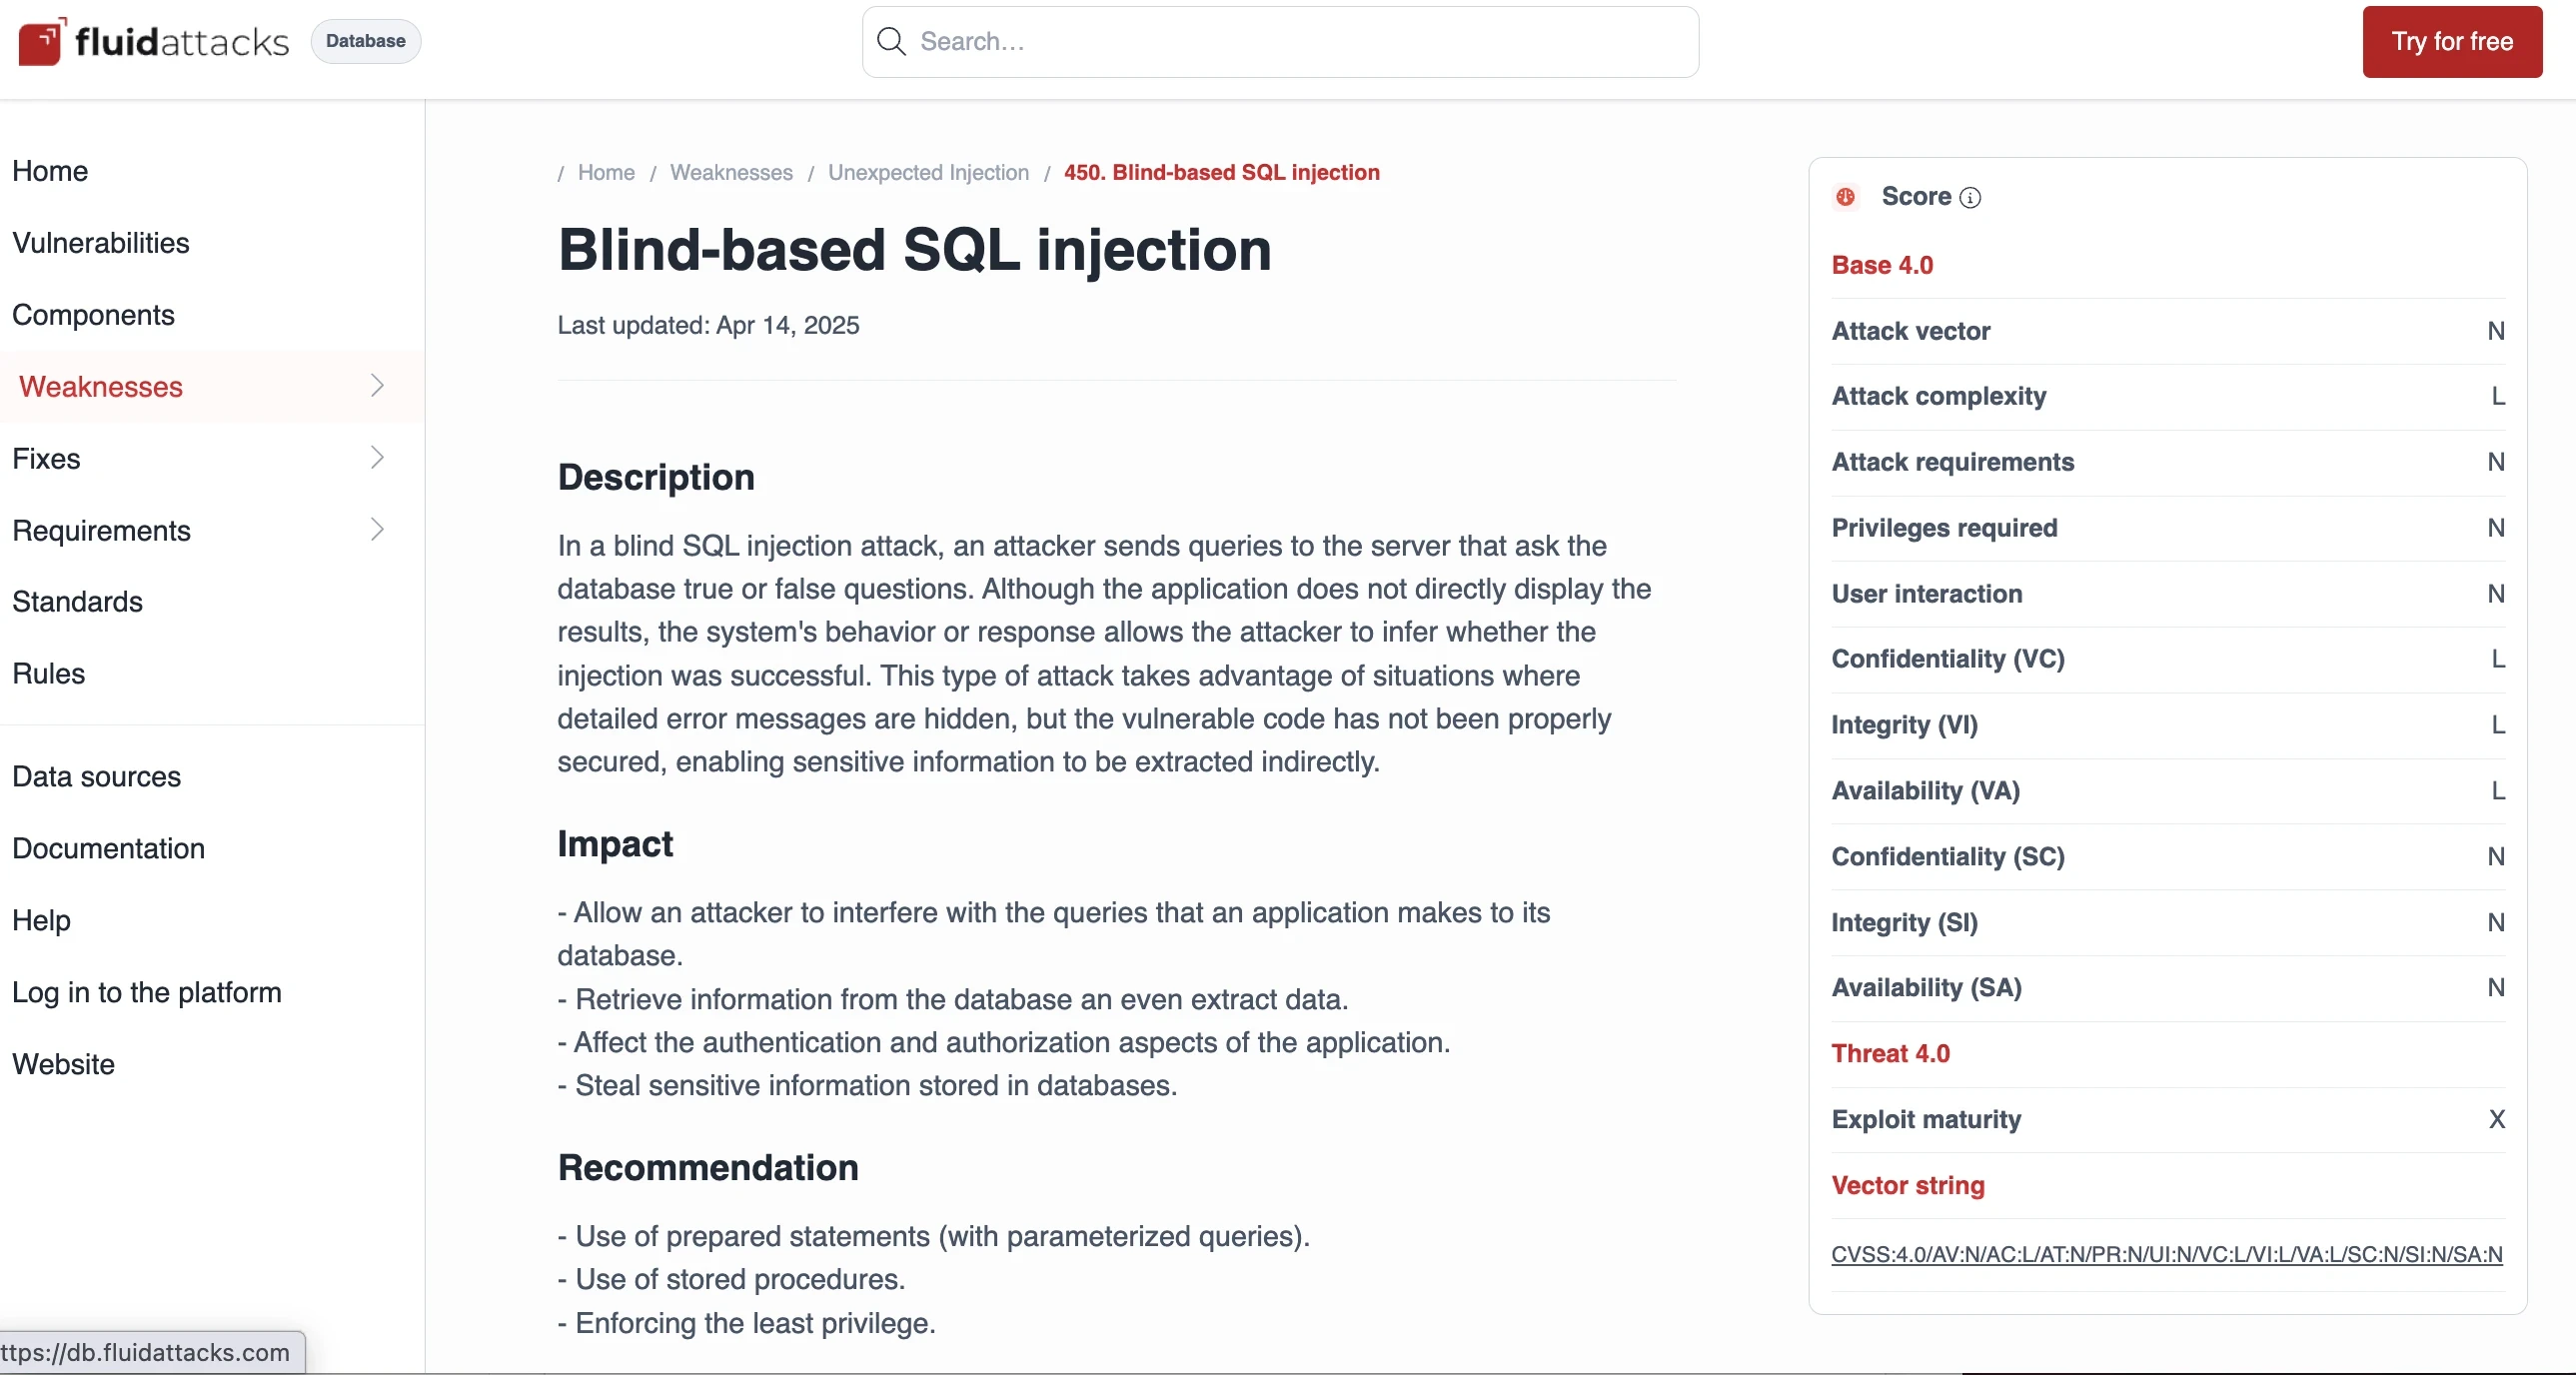Expand the Weaknesses sidebar chevron
2576x1375 pixels.
pos(377,386)
